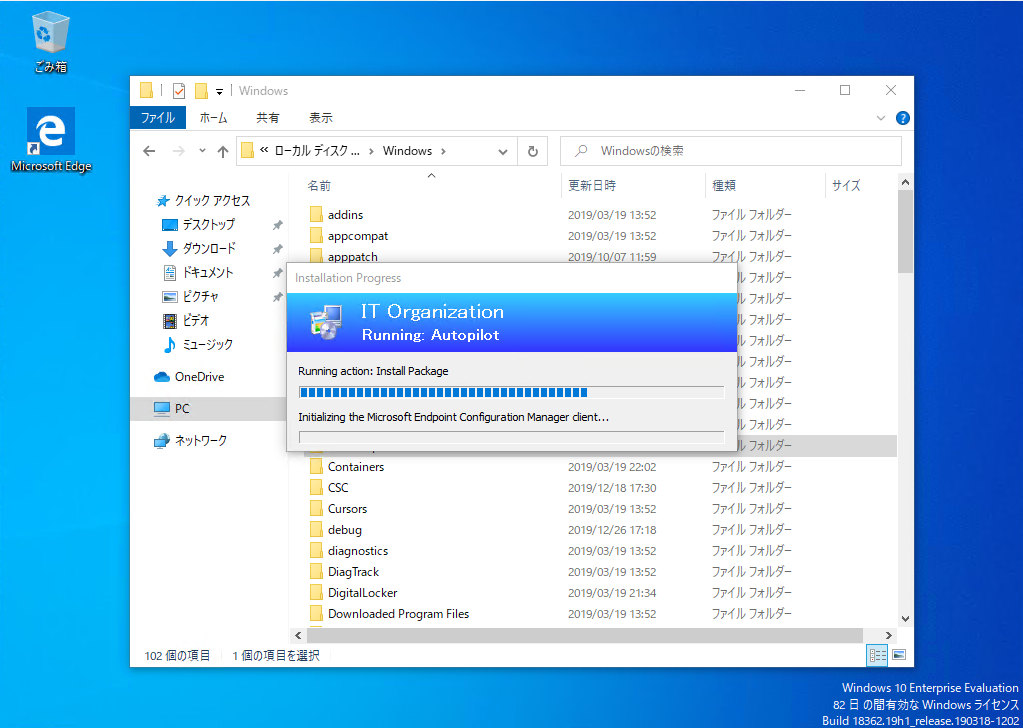The height and width of the screenshot is (728, 1023).
Task: Select PC in navigation pane
Action: tap(209, 409)
